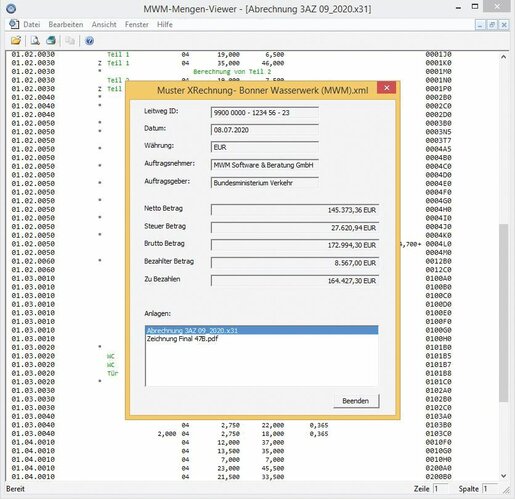Click the Währung field EUR

[x=265, y=147]
